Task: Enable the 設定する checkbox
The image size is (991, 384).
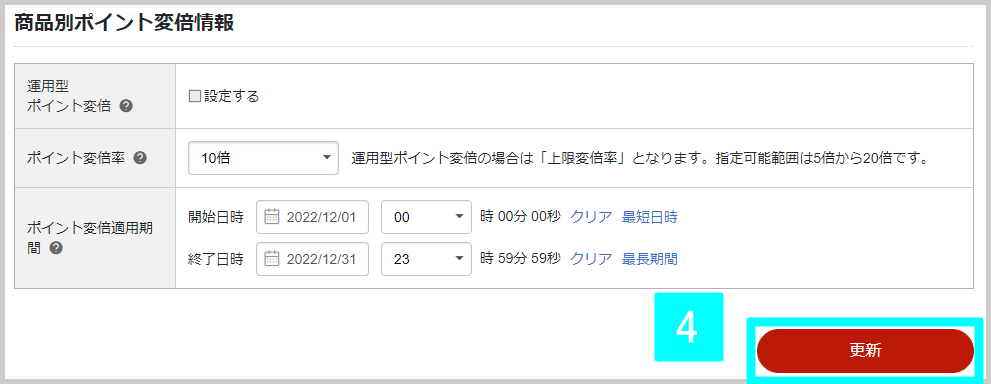Action: [x=195, y=97]
